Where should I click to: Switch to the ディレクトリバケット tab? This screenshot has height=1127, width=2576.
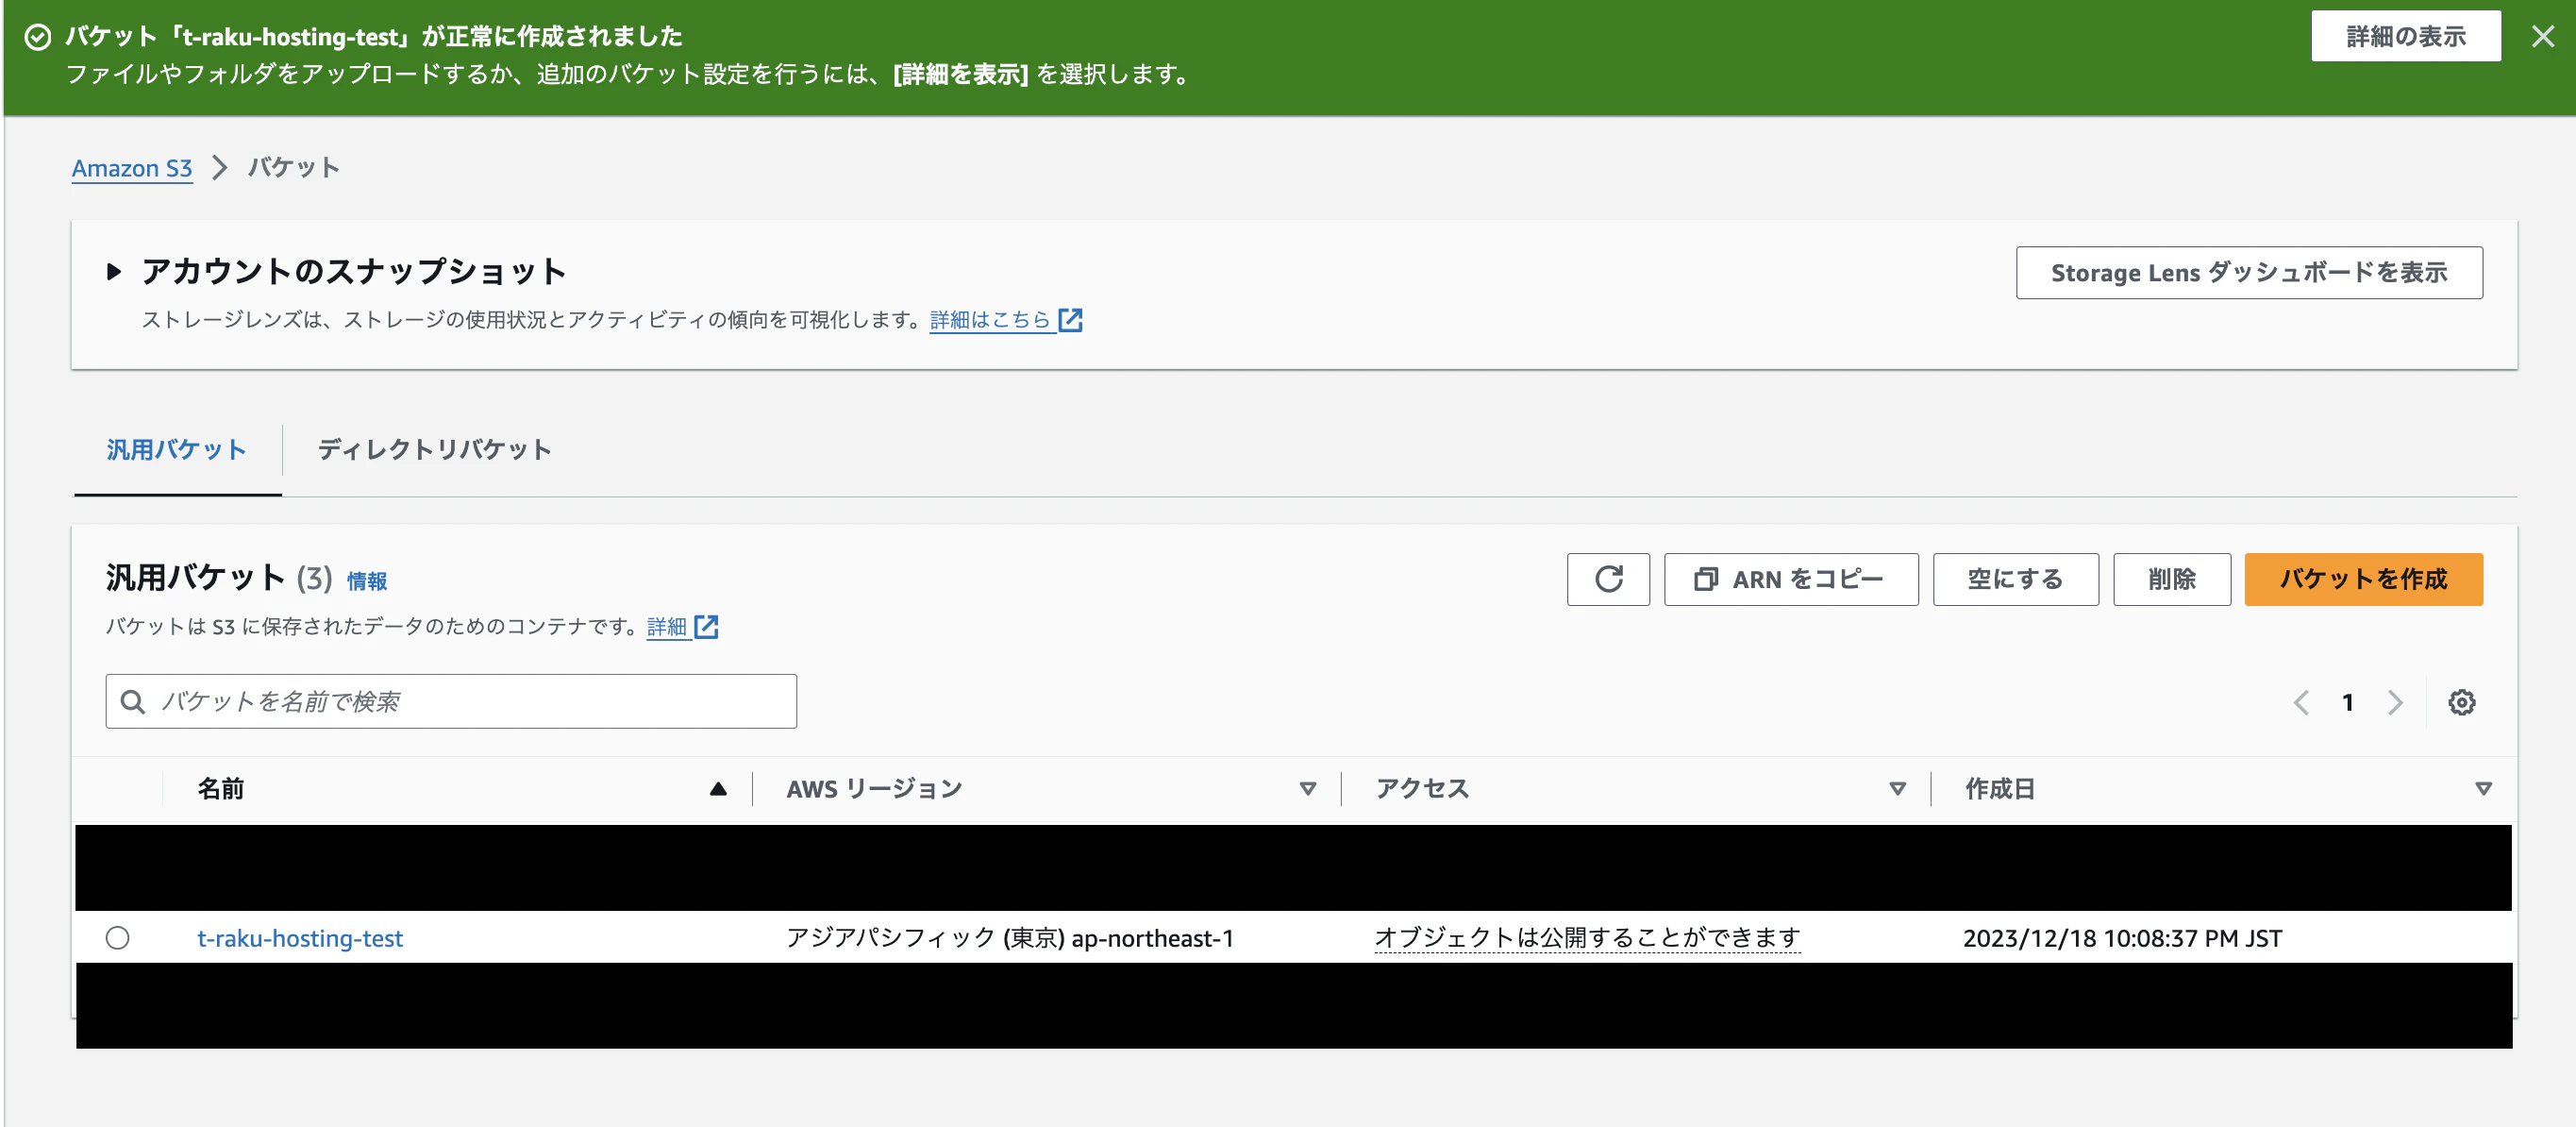click(432, 450)
